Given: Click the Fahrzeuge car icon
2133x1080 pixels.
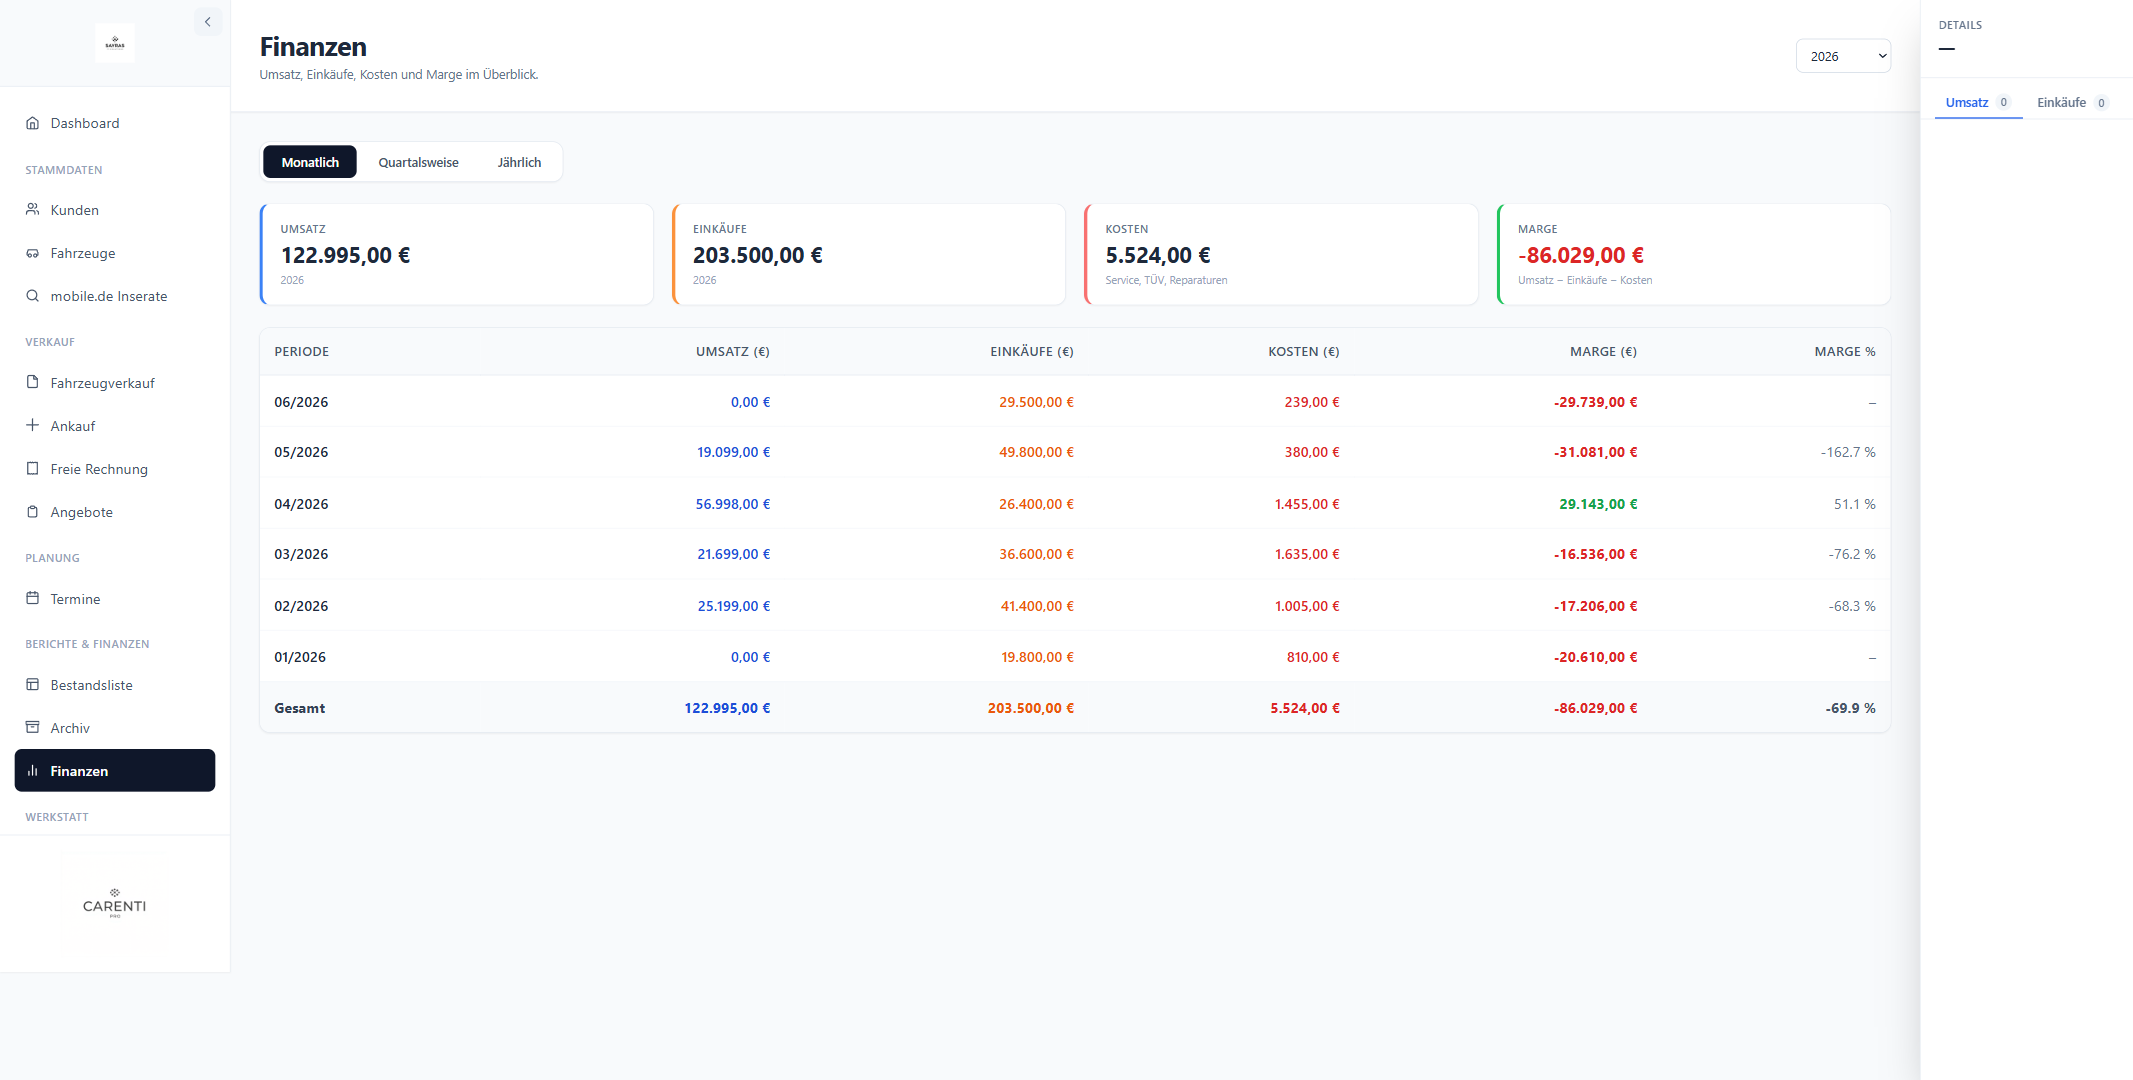Looking at the screenshot, I should click(32, 253).
